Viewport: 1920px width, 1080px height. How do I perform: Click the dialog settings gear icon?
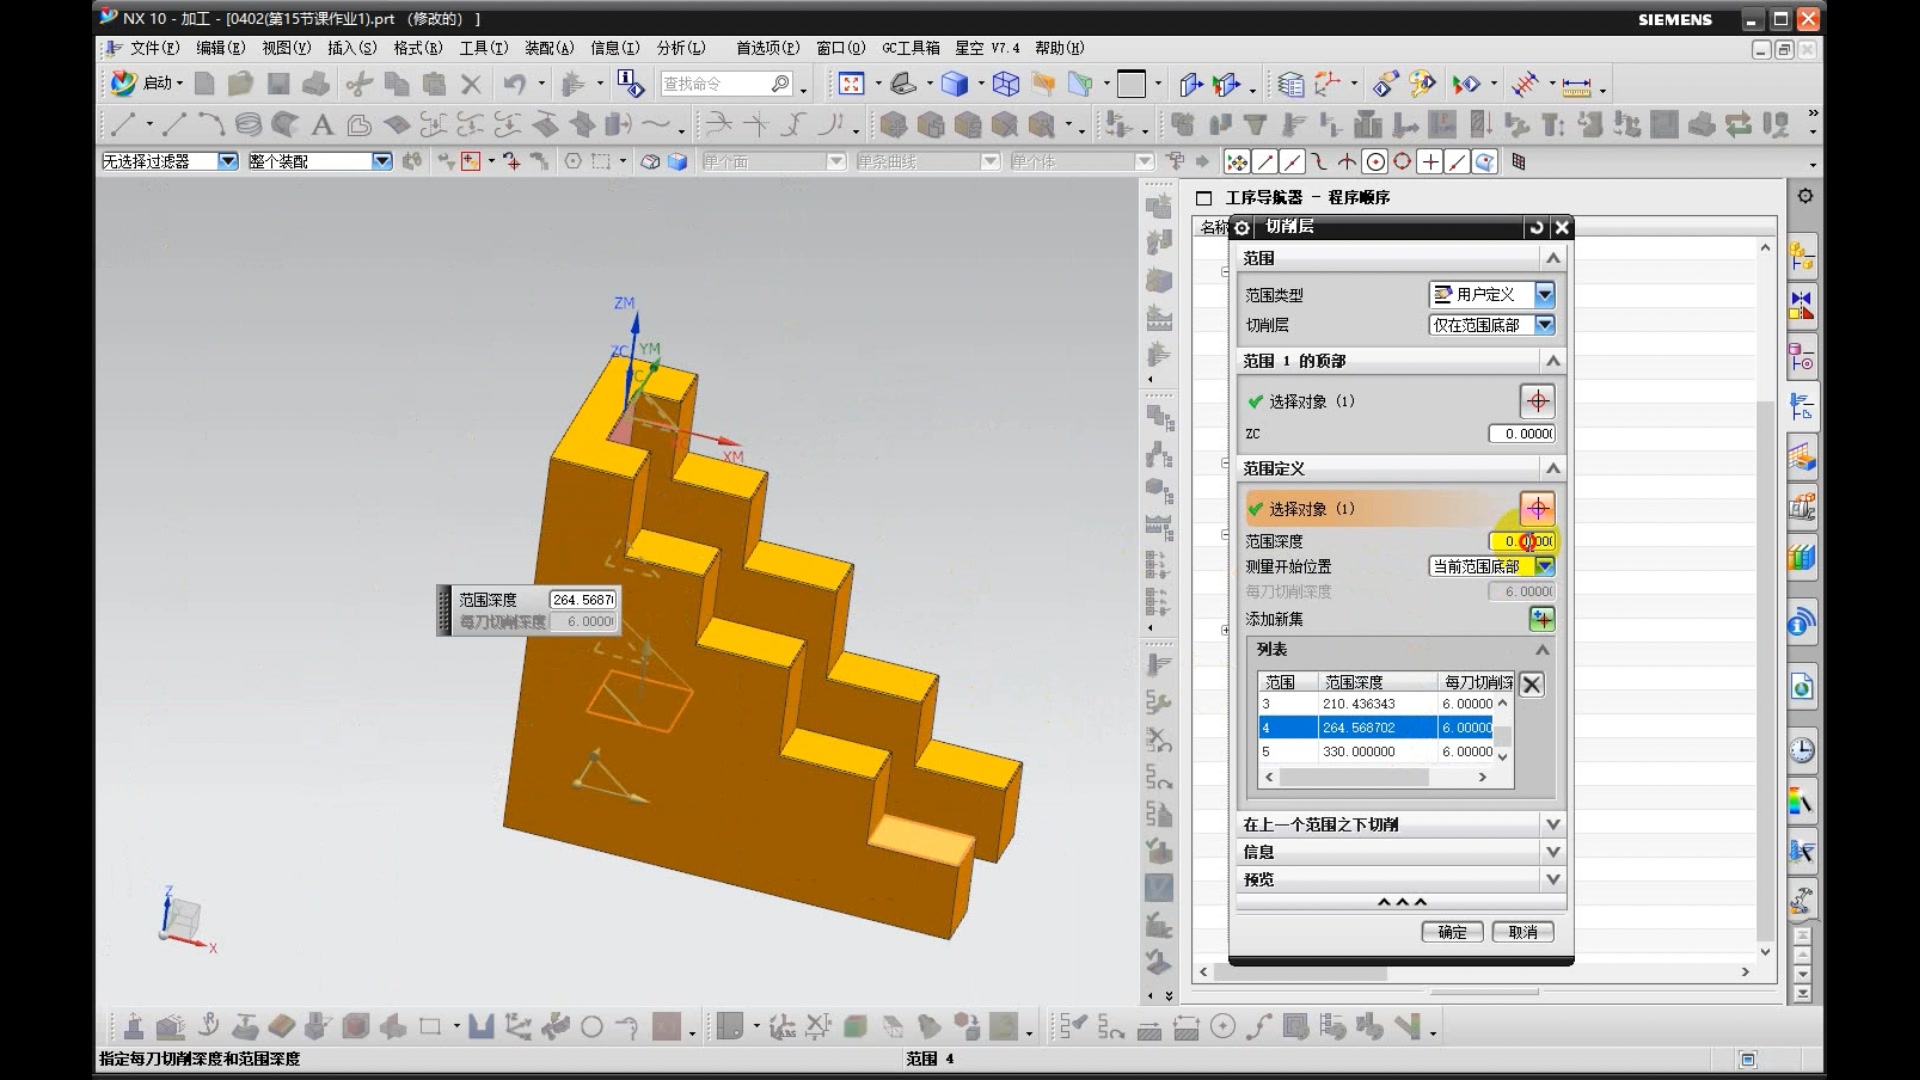pyautogui.click(x=1242, y=227)
